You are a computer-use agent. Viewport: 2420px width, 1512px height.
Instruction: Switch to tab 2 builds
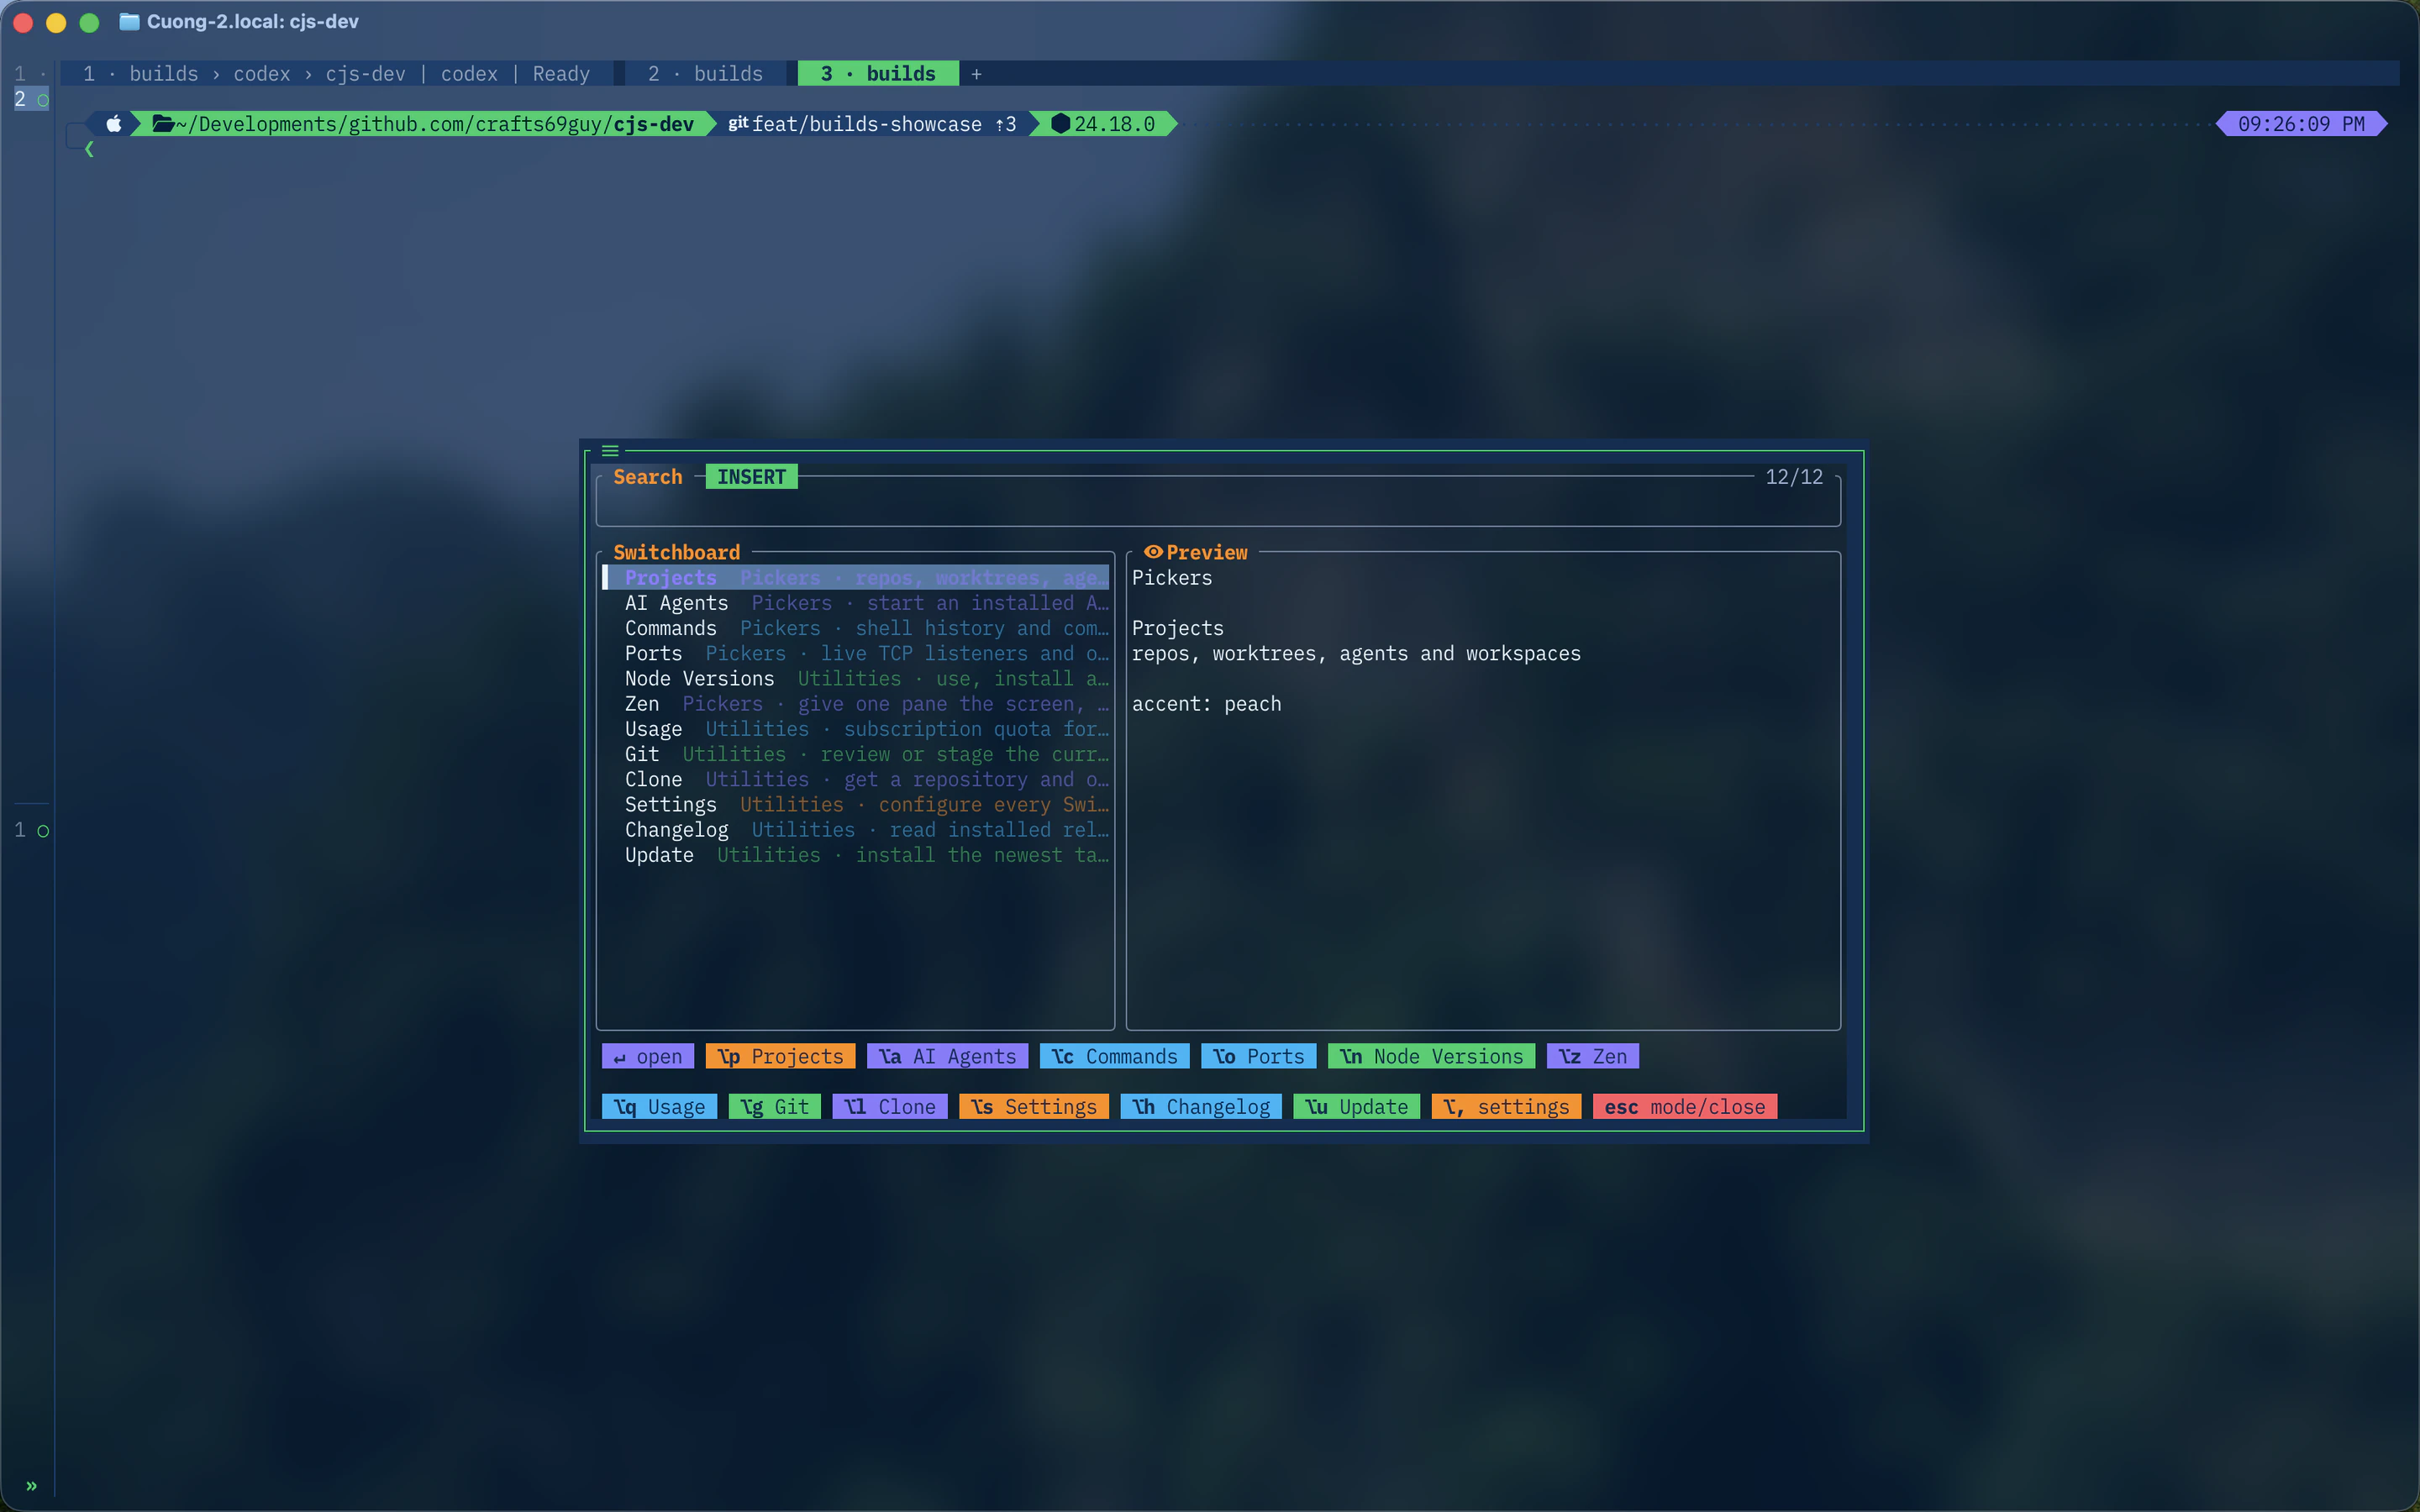[x=706, y=74]
